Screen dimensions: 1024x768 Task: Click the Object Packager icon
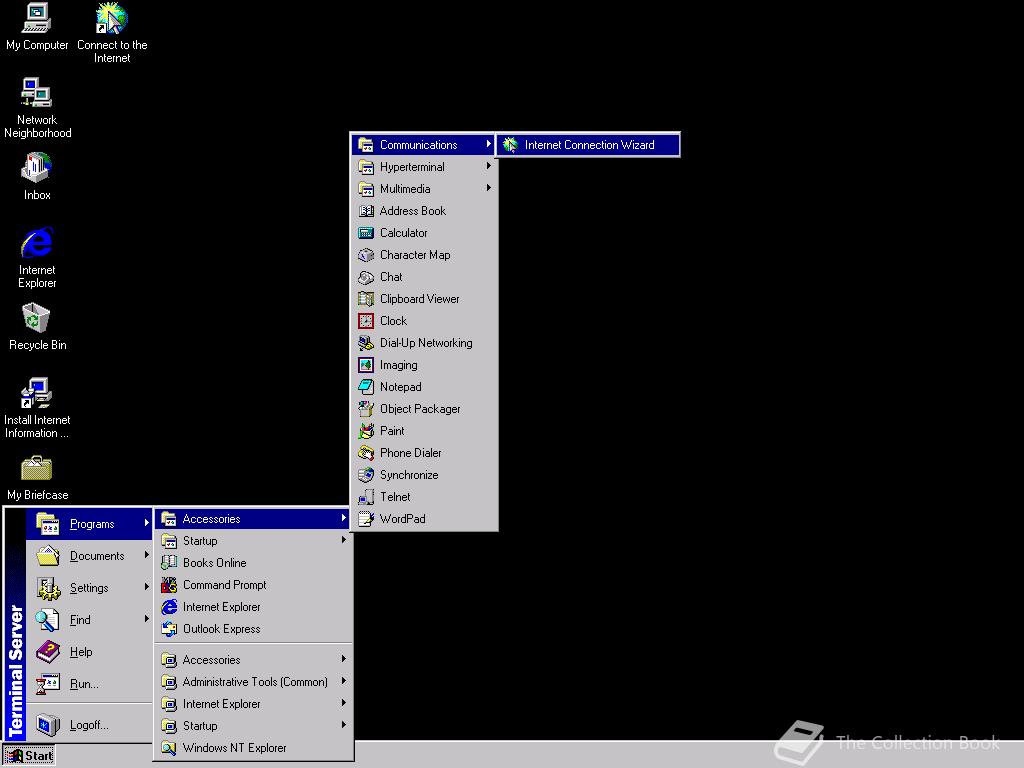tap(366, 409)
